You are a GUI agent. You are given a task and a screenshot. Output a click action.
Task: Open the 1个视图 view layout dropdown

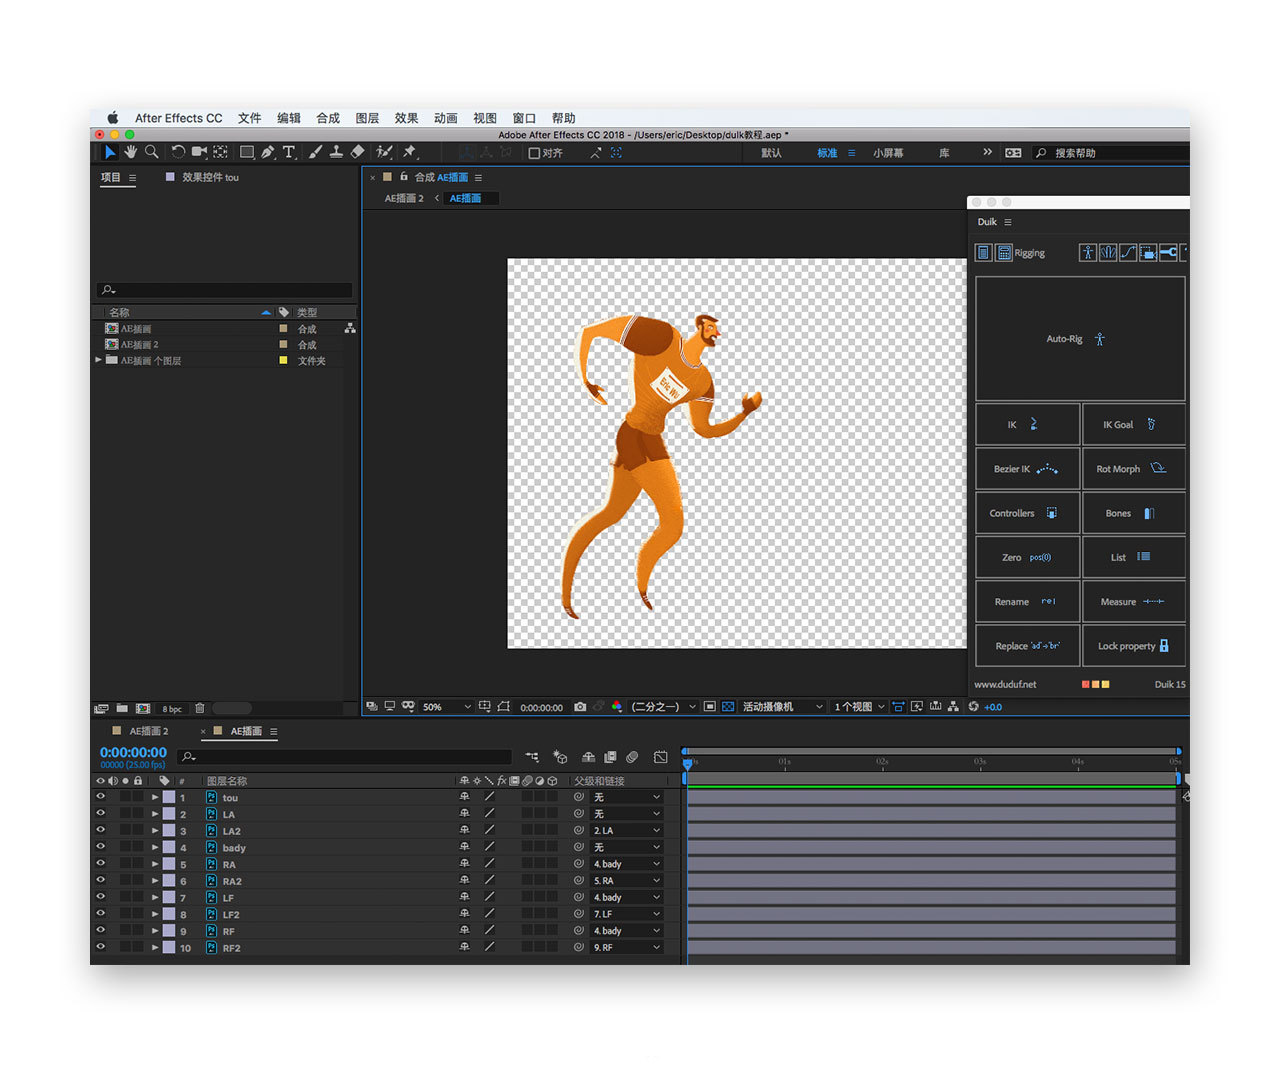(860, 707)
